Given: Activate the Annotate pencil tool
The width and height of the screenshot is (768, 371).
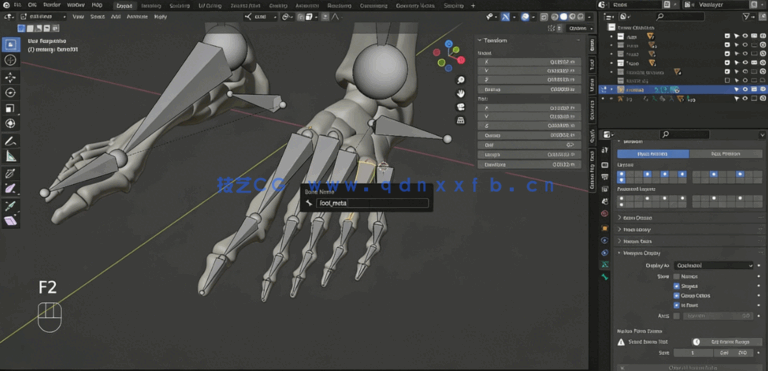Looking at the screenshot, I should pos(11,141).
